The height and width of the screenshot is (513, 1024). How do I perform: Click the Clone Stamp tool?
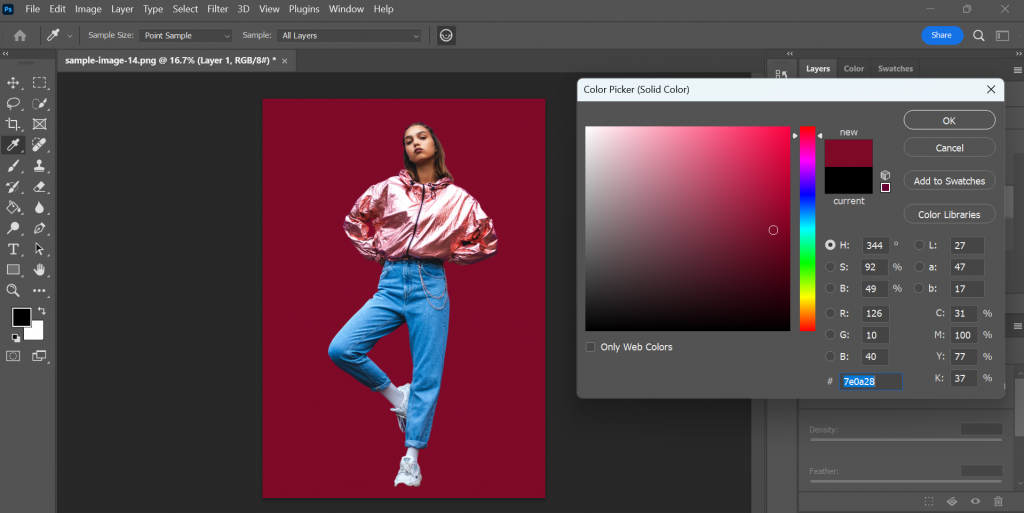40,166
